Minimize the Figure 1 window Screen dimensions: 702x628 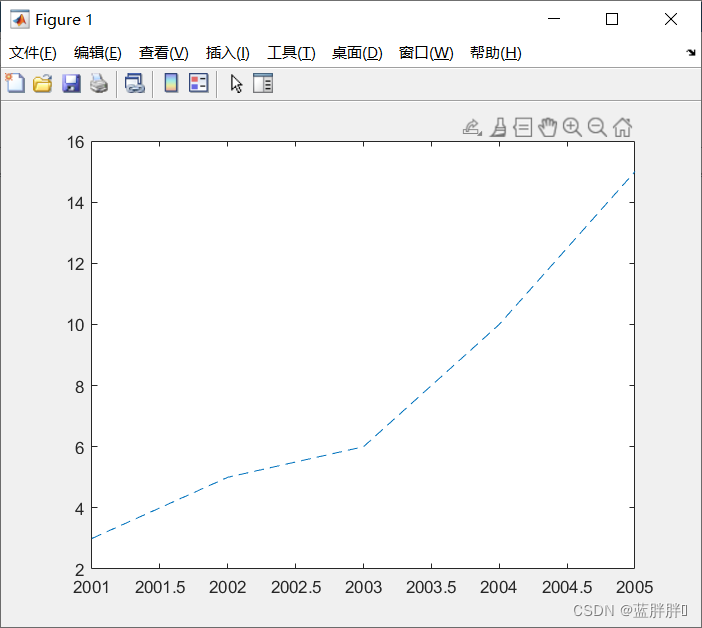point(554,19)
